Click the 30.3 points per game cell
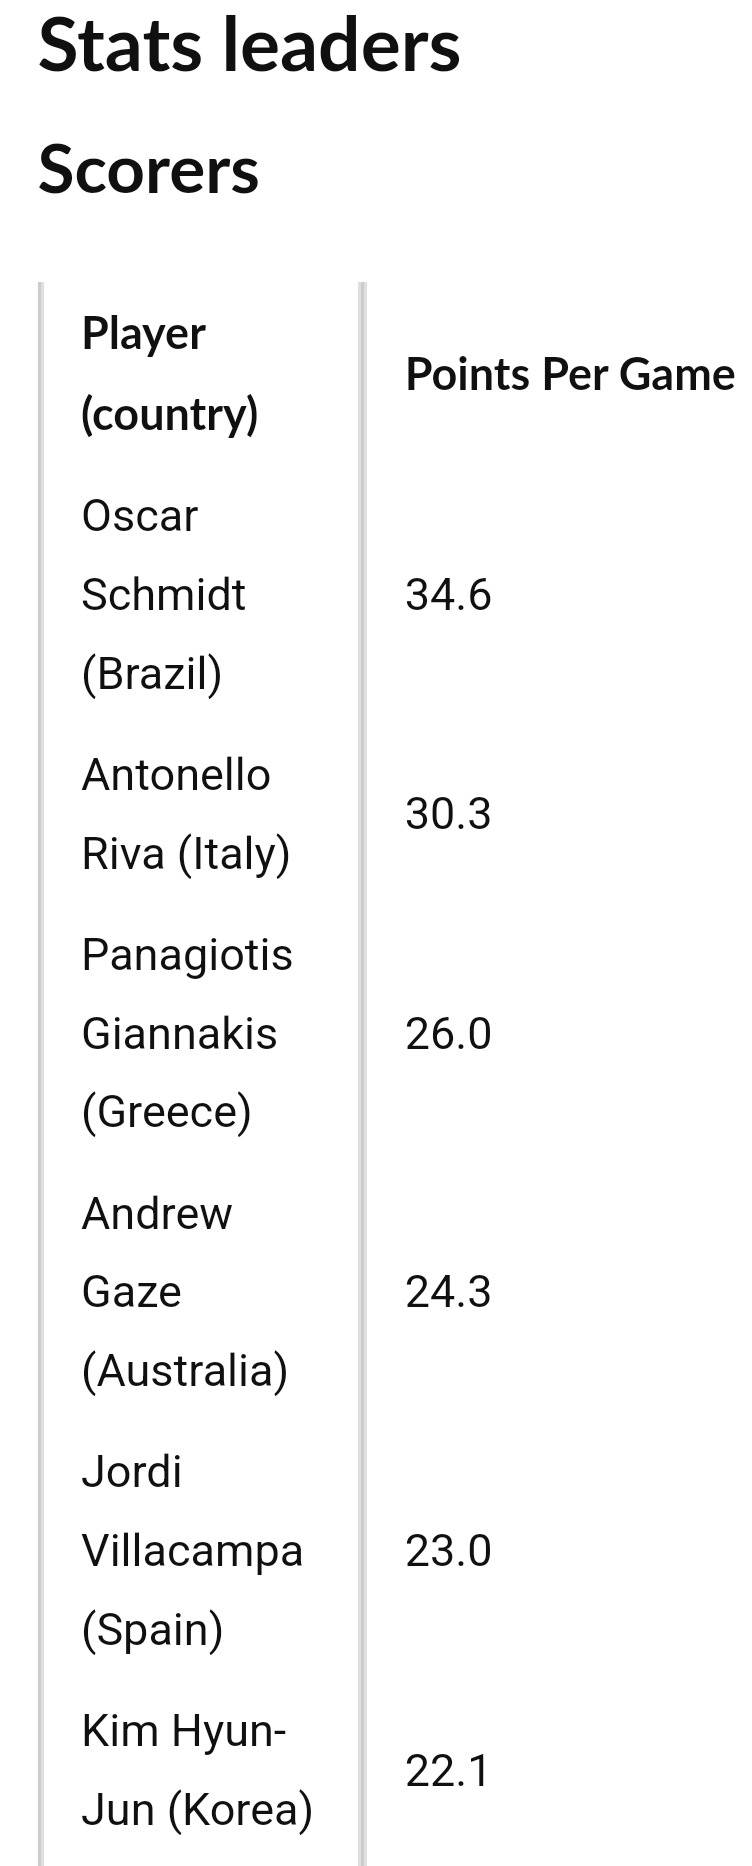Screen dimensions: 752x1866 [x=448, y=814]
